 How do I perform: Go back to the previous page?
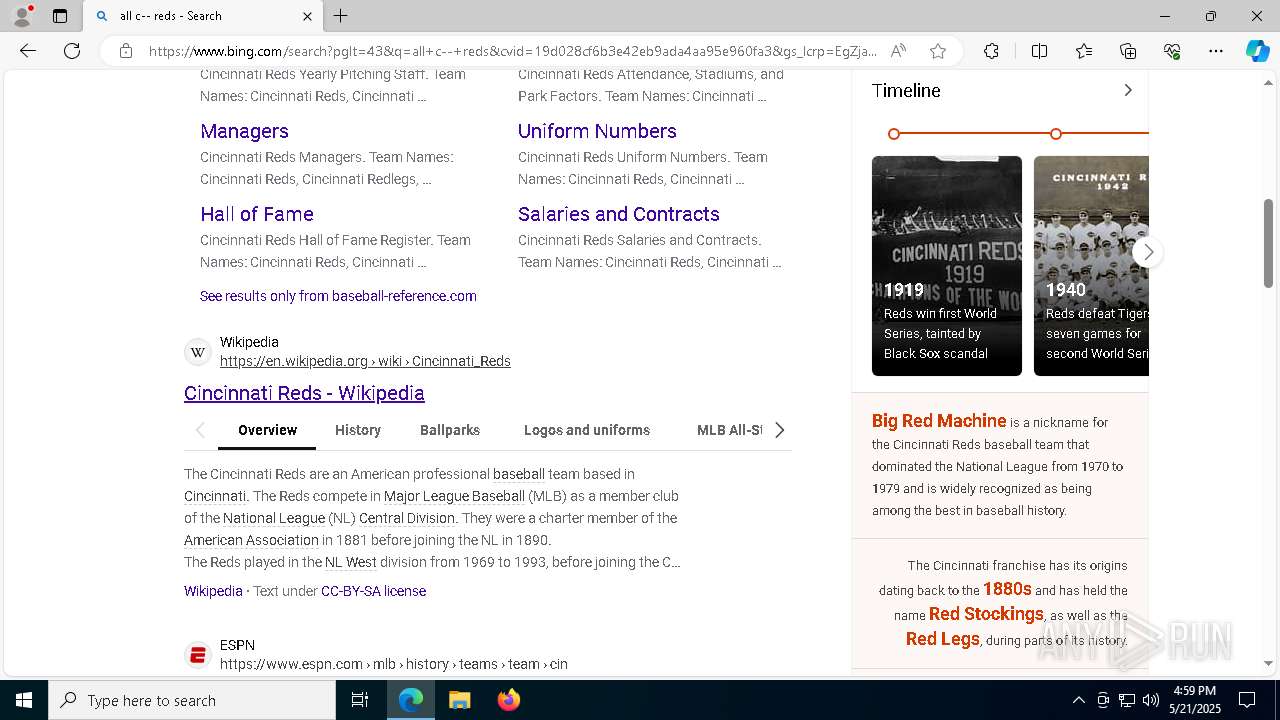click(28, 51)
